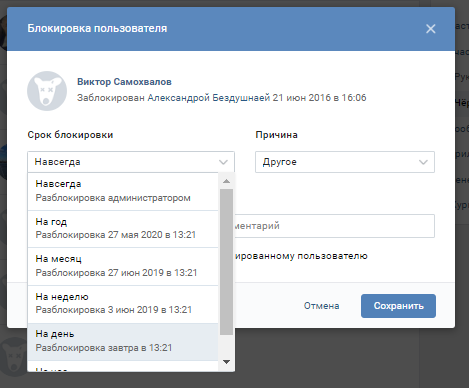Close the user blocking dialog
469x388 pixels.
click(430, 29)
